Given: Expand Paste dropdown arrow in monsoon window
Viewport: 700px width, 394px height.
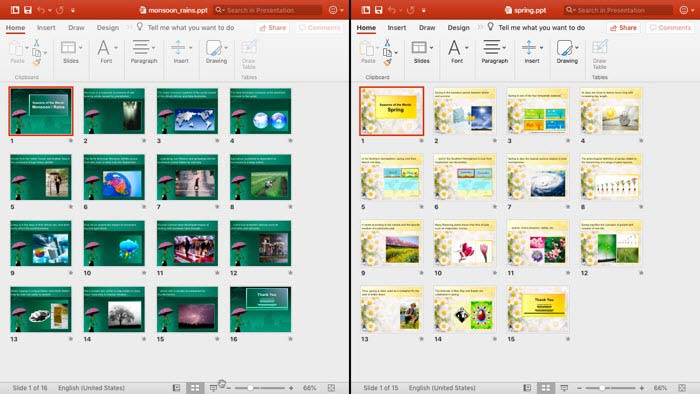Looking at the screenshot, I should pyautogui.click(x=27, y=47).
